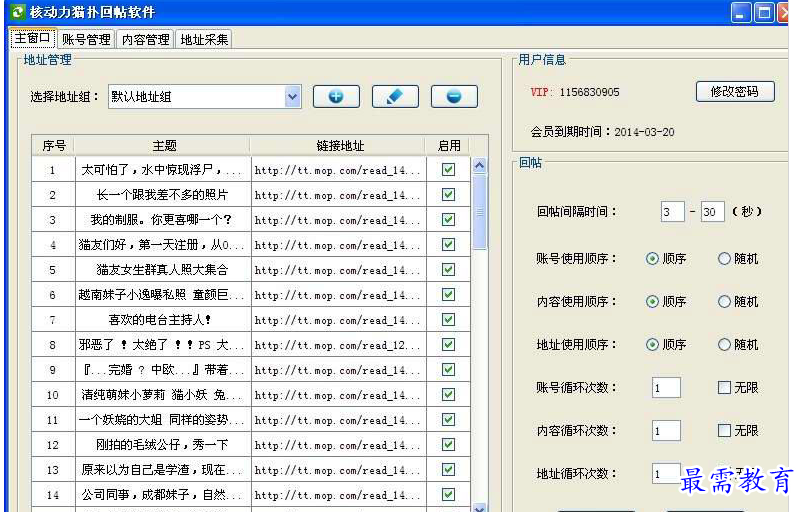Uncheck the 启用 box for row 13
Viewport: 802px width, 512px height.
point(449,470)
